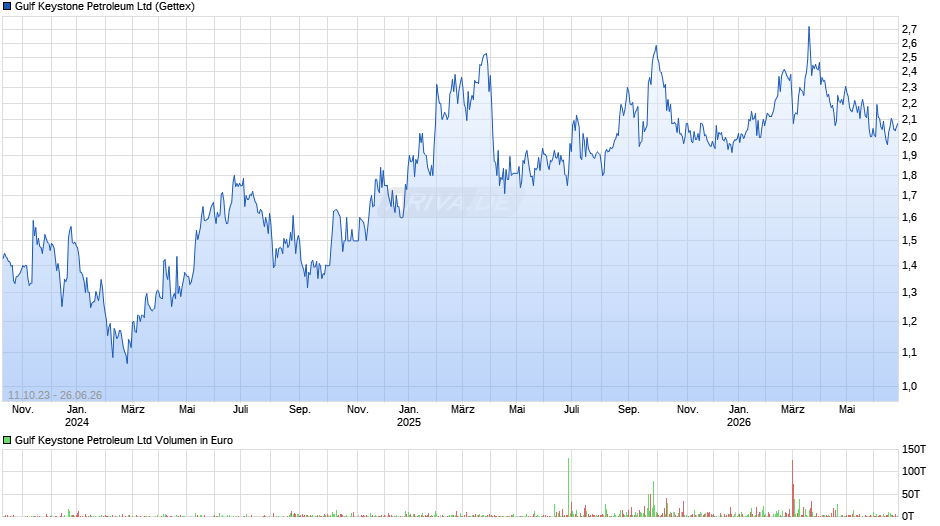Click the '1,5' price axis label
Screen dimensions: 940x526
point(909,241)
